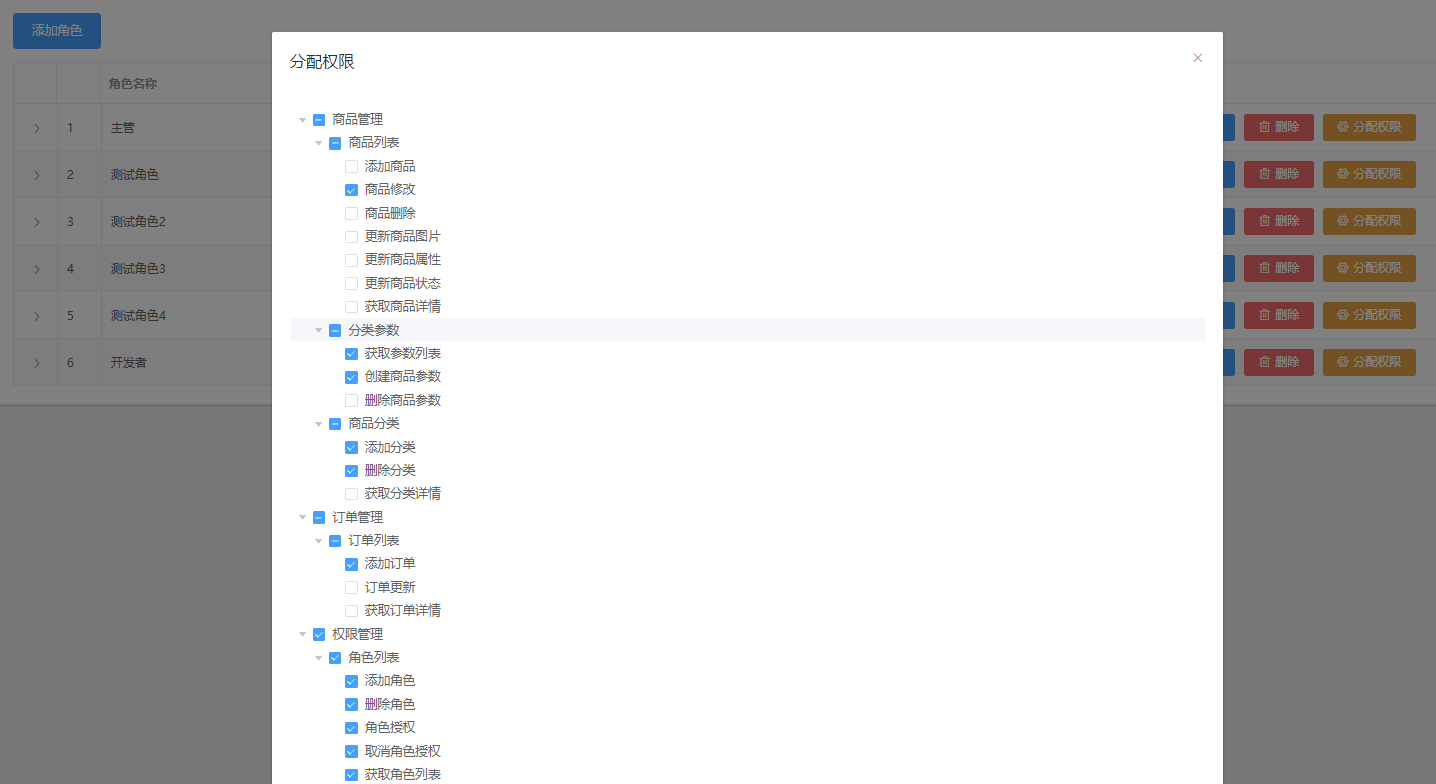Screen dimensions: 1436x784
Task: Click 删除 button in the 测试角色2 row
Action: (x=1279, y=221)
